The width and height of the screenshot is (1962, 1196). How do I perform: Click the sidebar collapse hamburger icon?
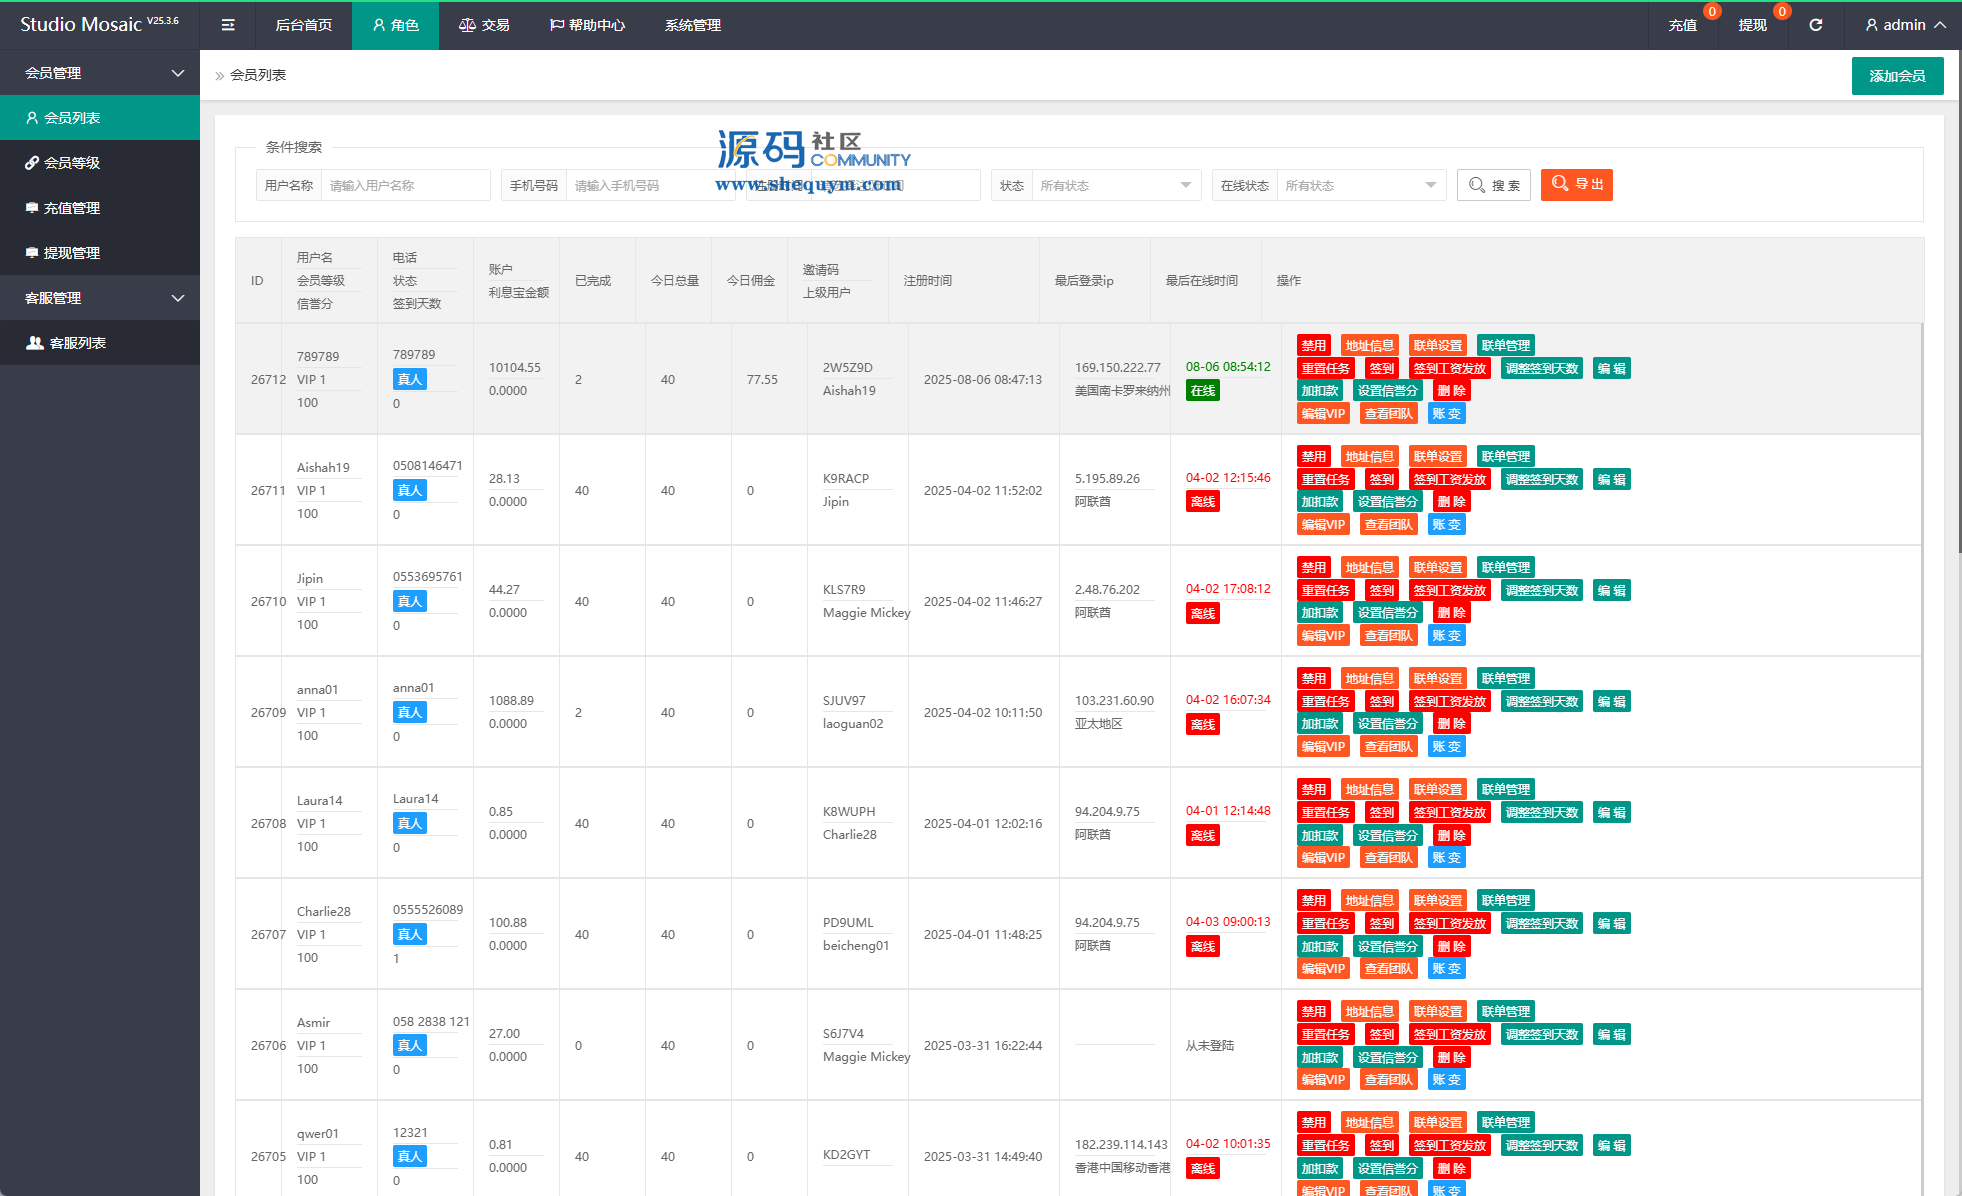[x=228, y=25]
